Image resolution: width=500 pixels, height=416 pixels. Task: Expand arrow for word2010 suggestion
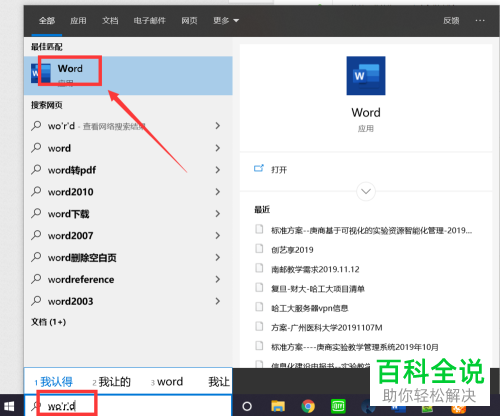click(218, 192)
